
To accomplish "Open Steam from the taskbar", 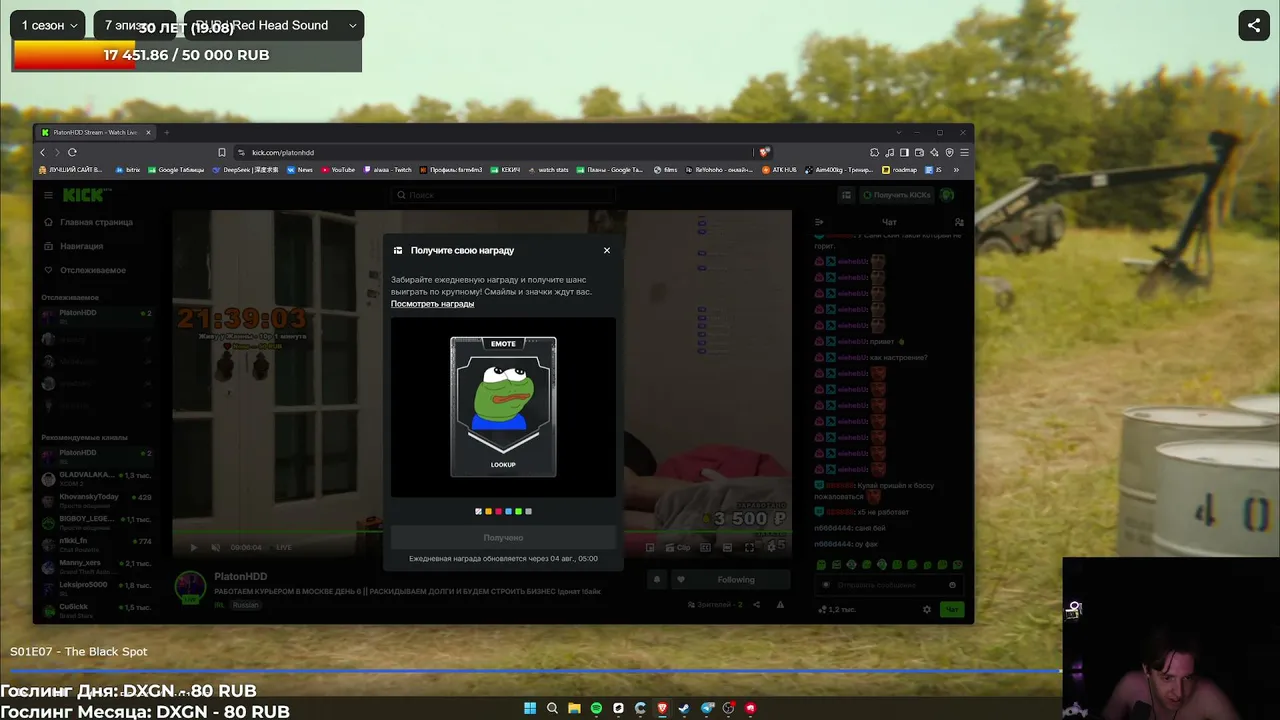I will pyautogui.click(x=684, y=708).
